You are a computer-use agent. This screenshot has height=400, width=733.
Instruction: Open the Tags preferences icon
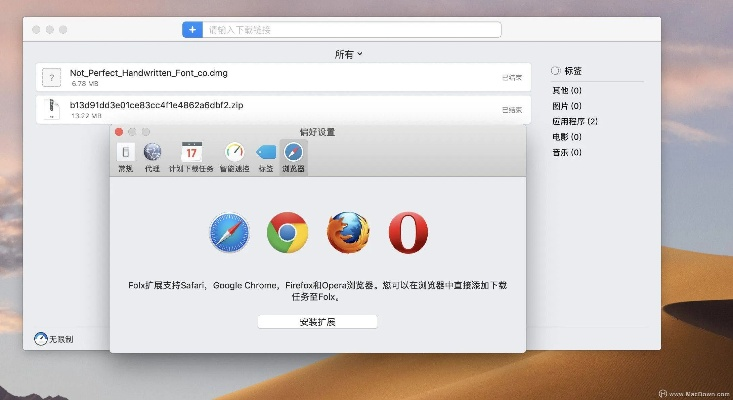[266, 152]
